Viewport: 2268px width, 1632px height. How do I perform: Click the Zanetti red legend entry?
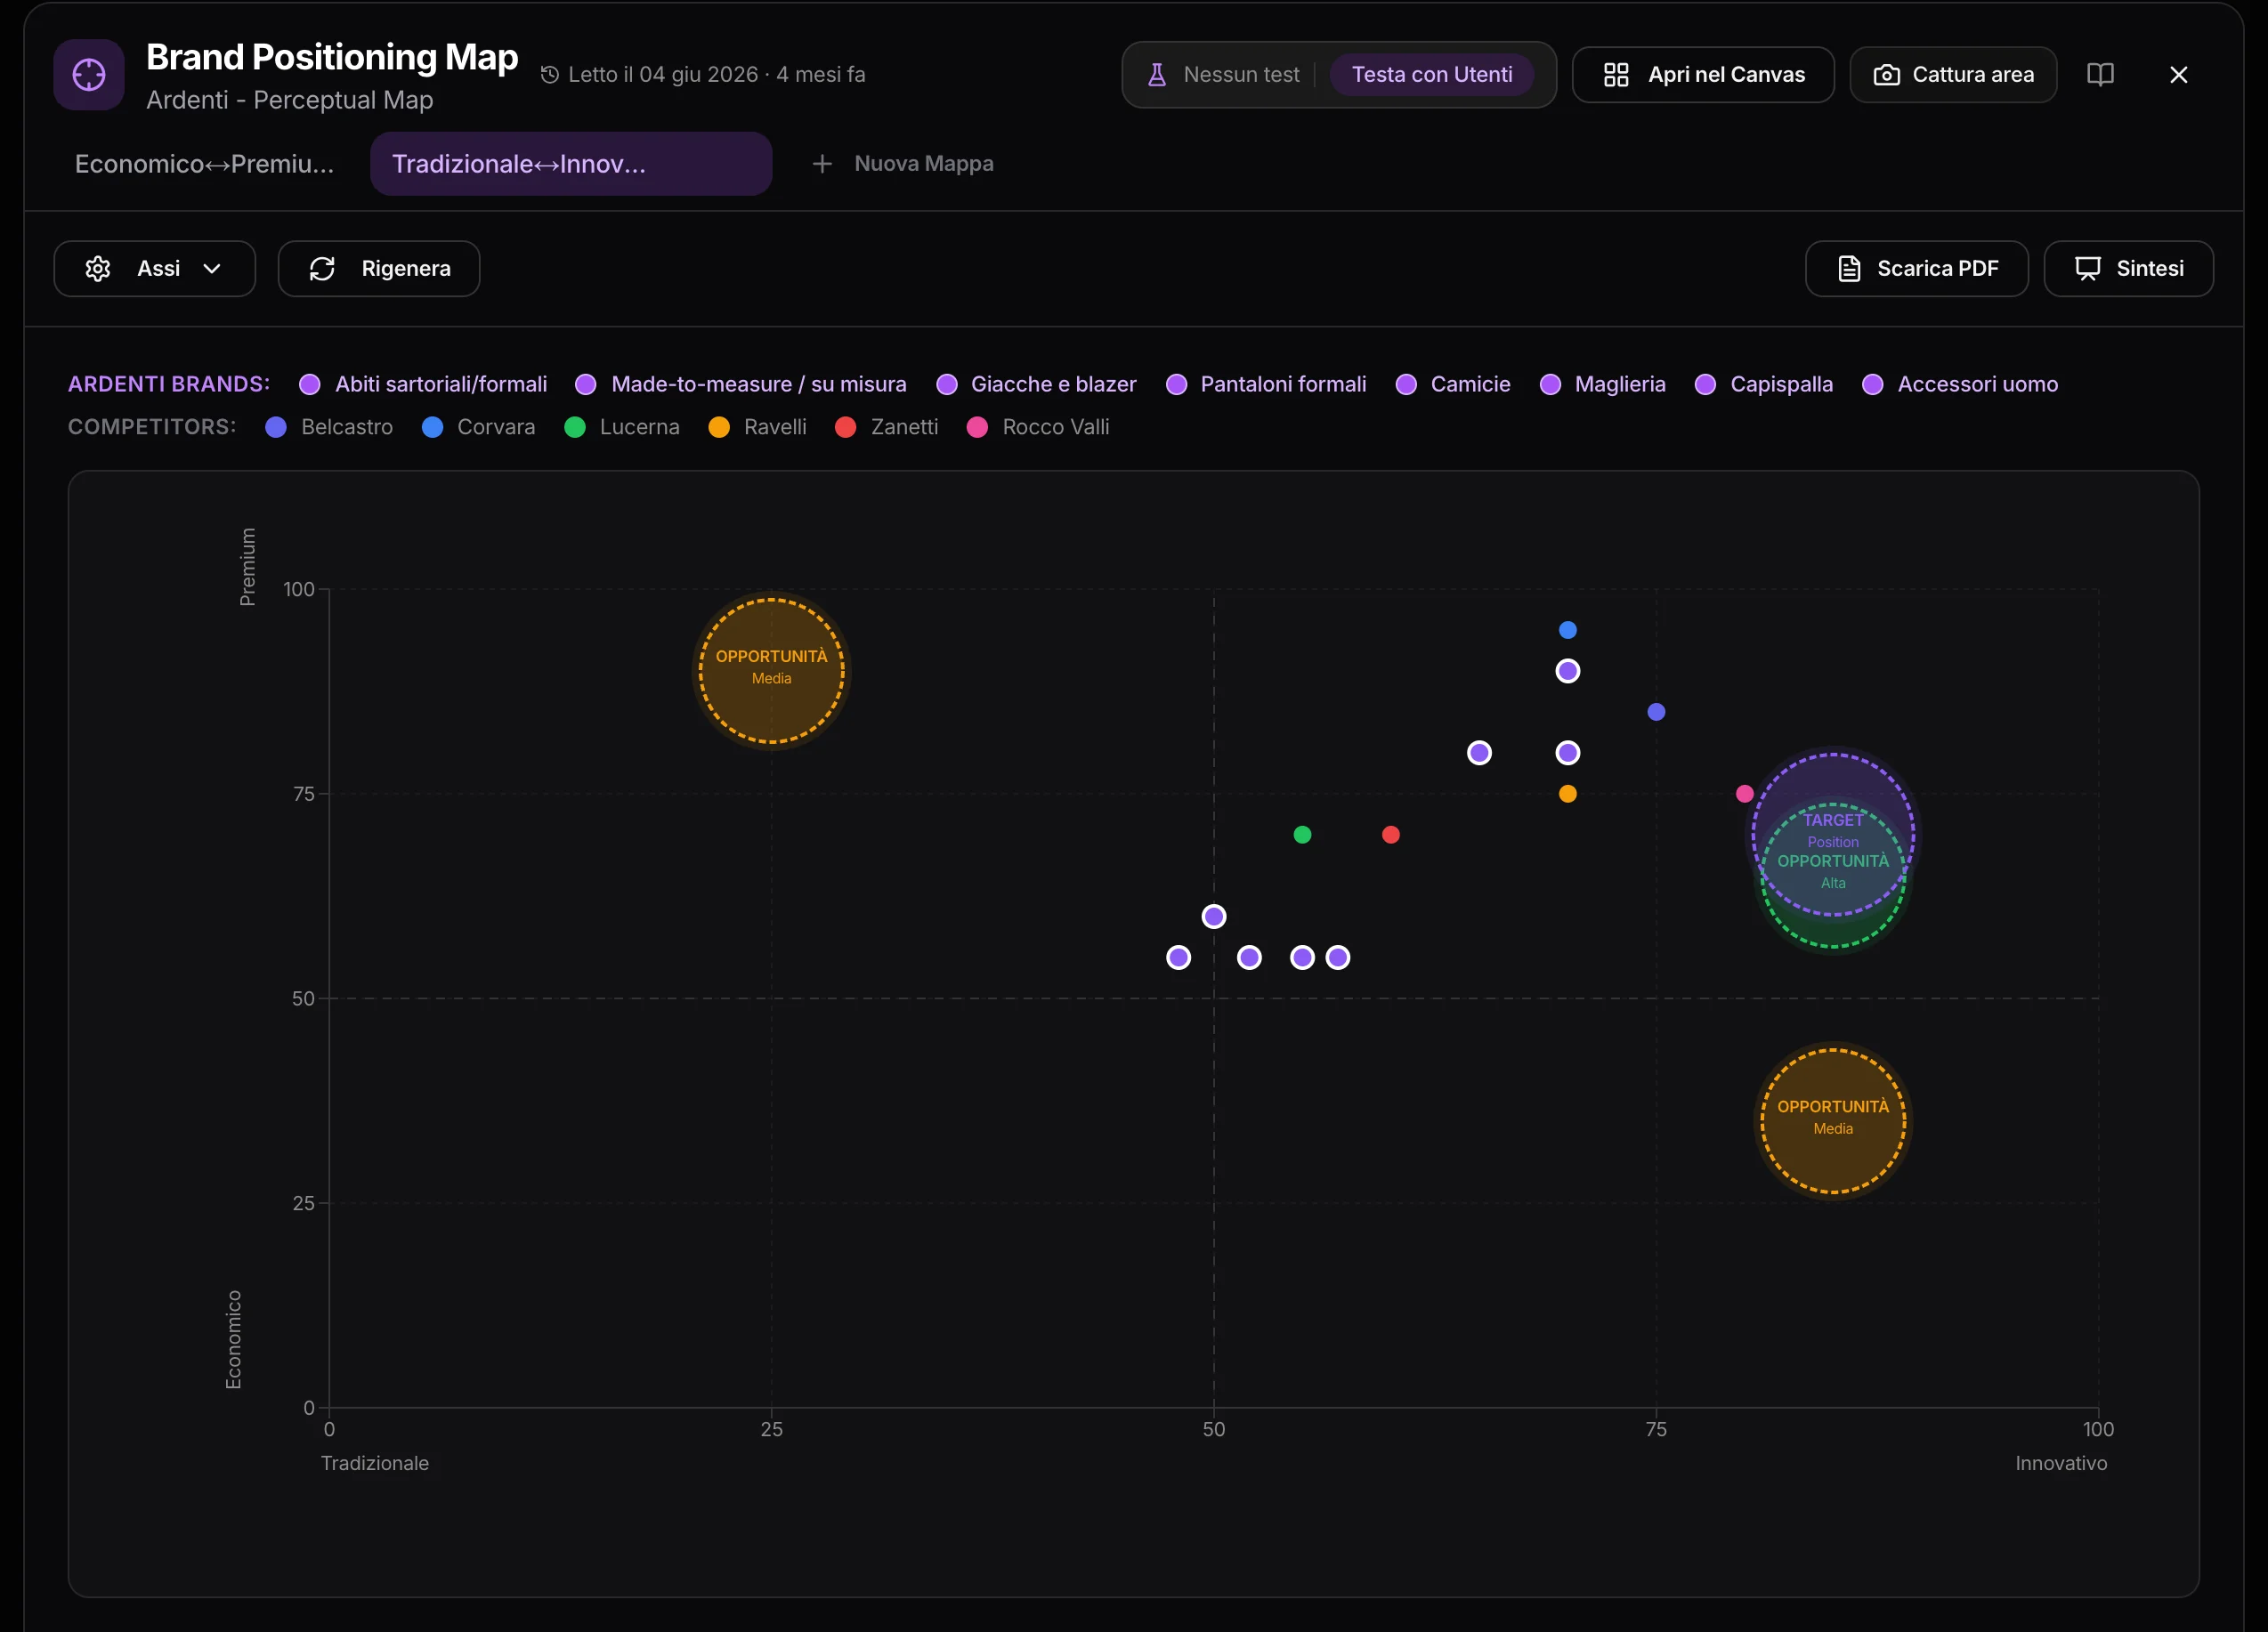[886, 428]
